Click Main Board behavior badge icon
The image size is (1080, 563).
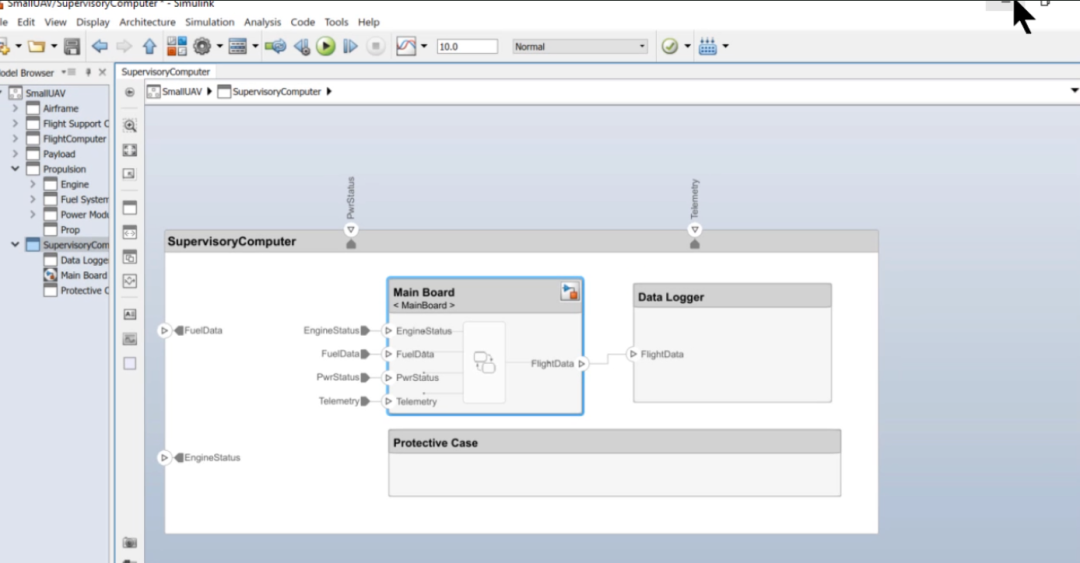(570, 291)
